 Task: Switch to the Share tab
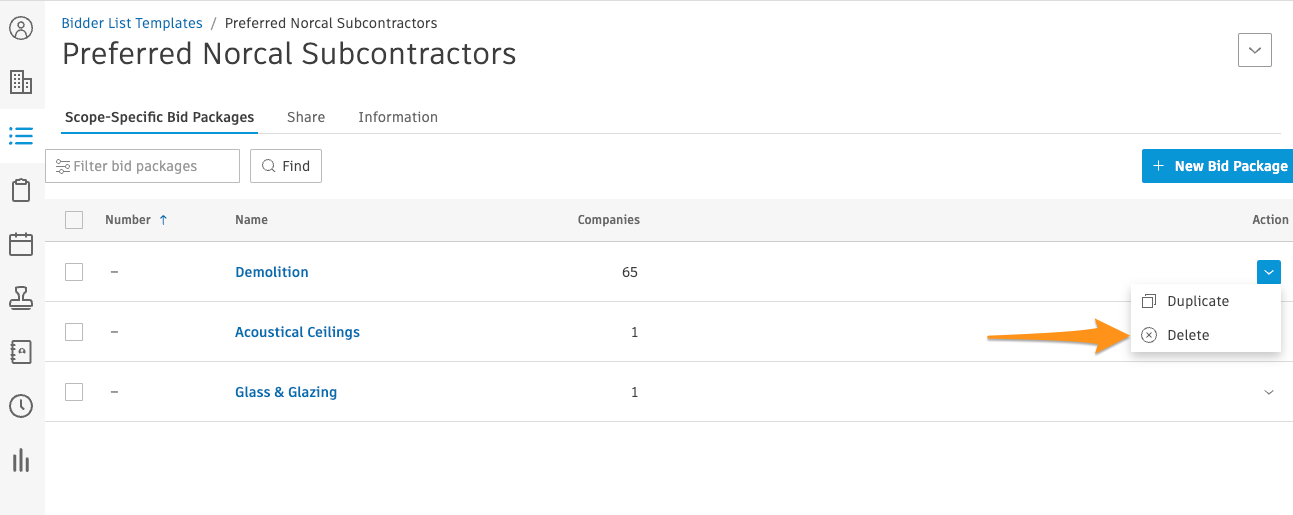coord(306,117)
